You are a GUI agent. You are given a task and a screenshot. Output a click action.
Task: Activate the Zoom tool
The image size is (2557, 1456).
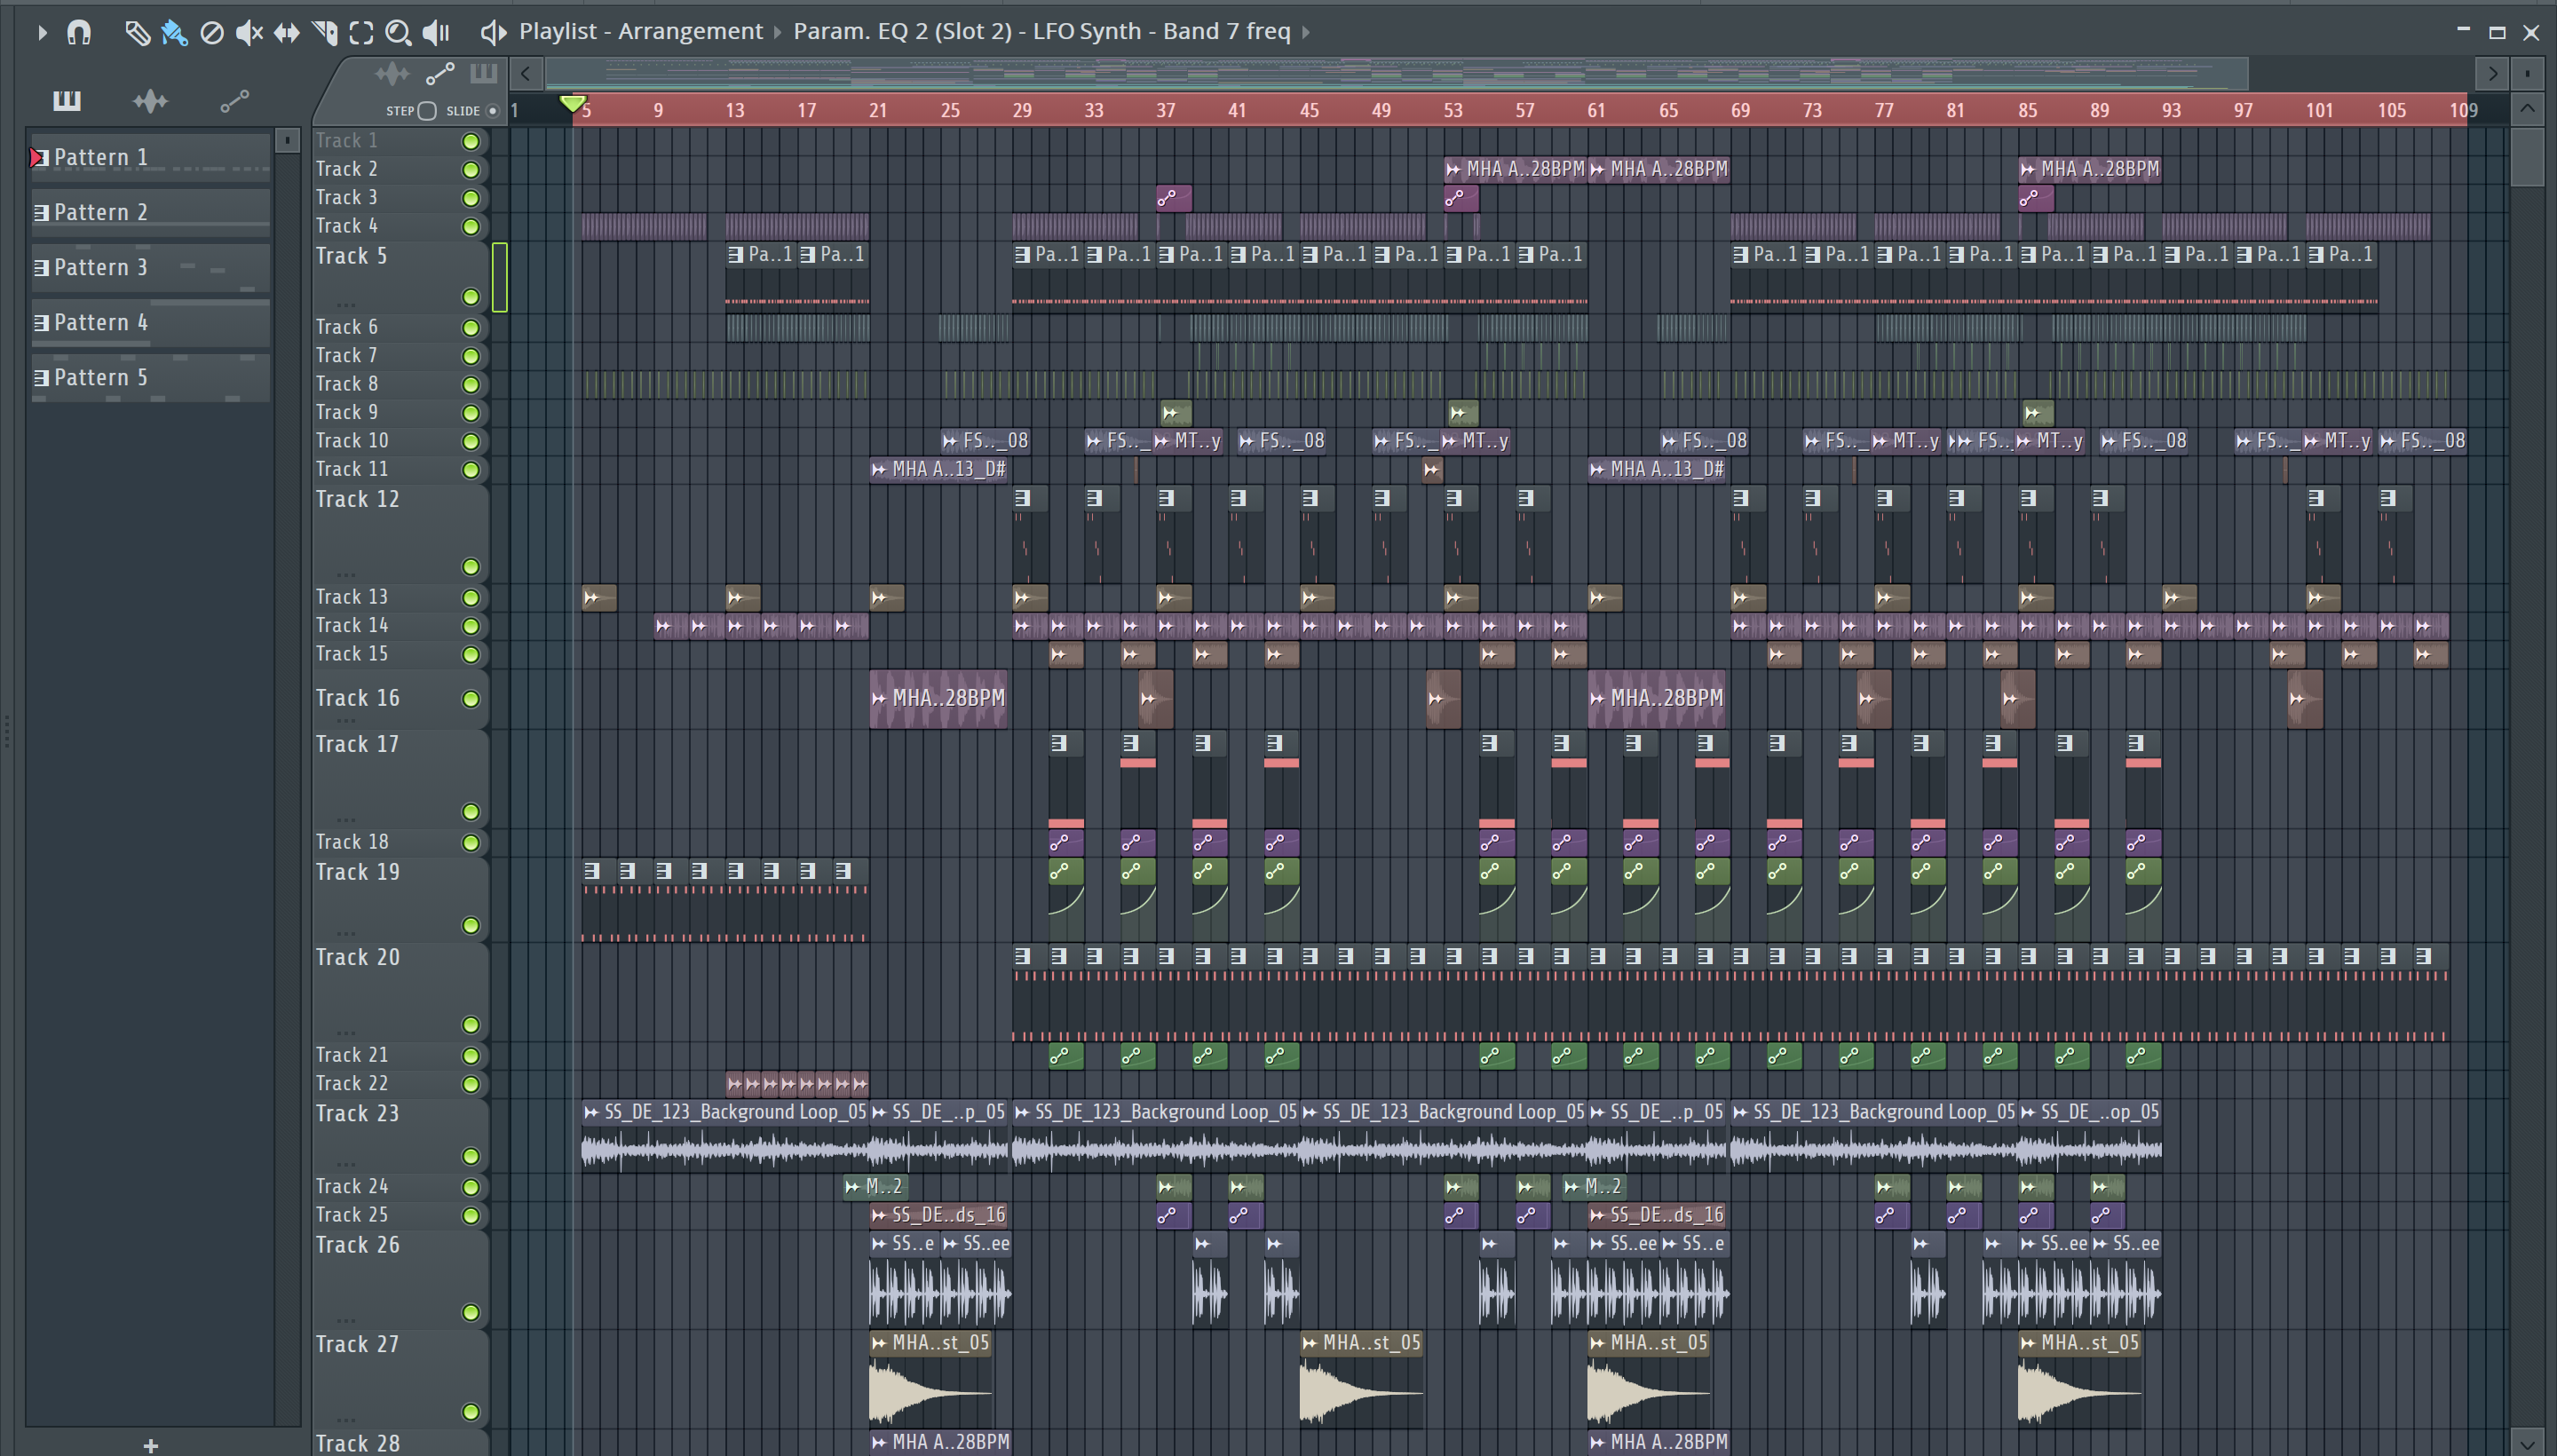[x=398, y=33]
